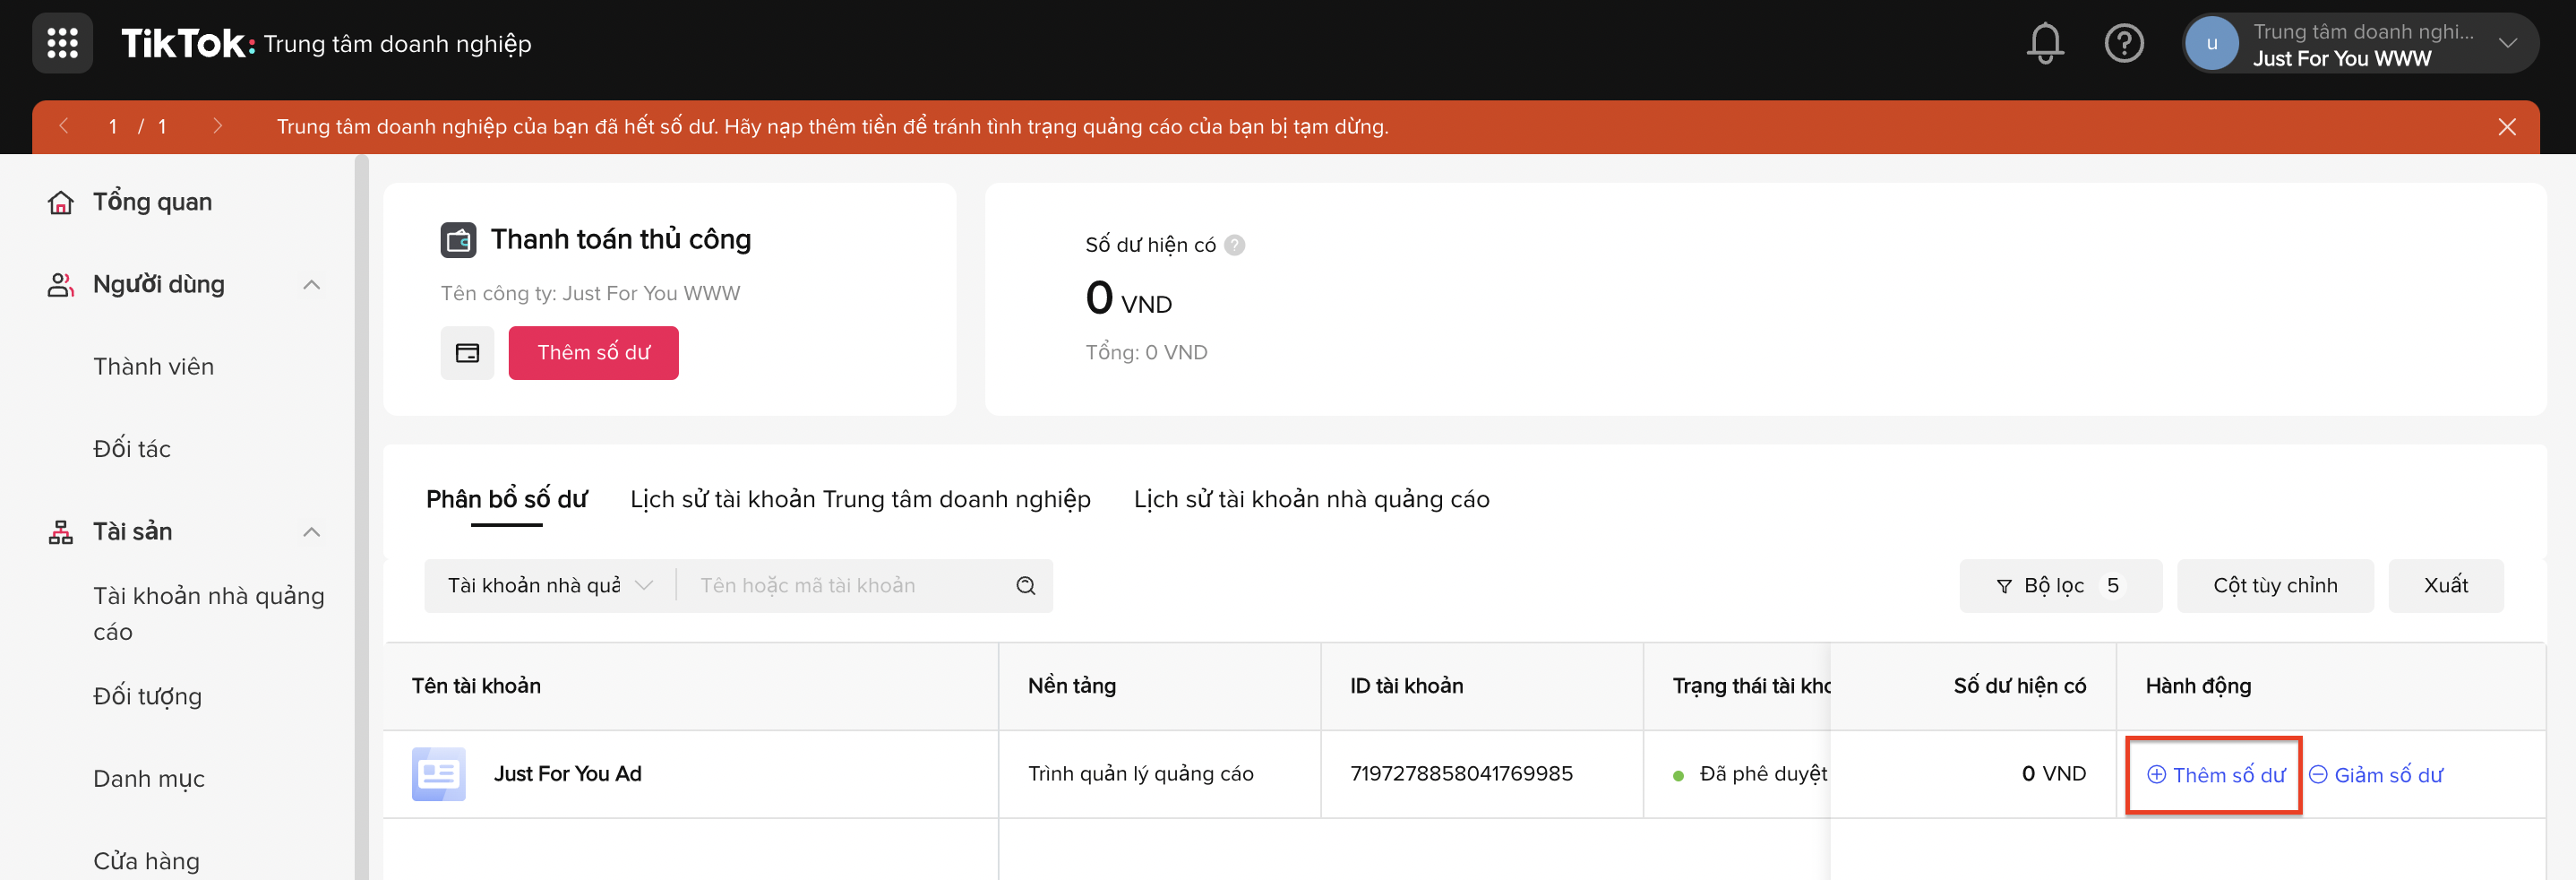Image resolution: width=2576 pixels, height=880 pixels.
Task: Dismiss the orange balance warning banner
Action: [2506, 127]
